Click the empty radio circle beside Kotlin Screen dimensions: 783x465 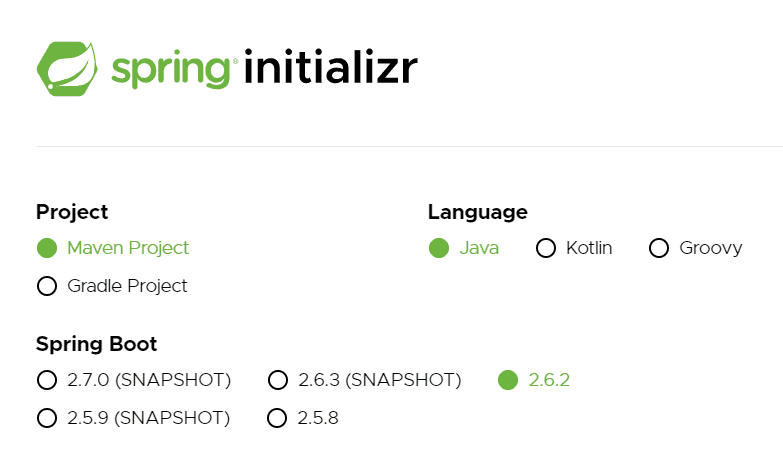546,248
